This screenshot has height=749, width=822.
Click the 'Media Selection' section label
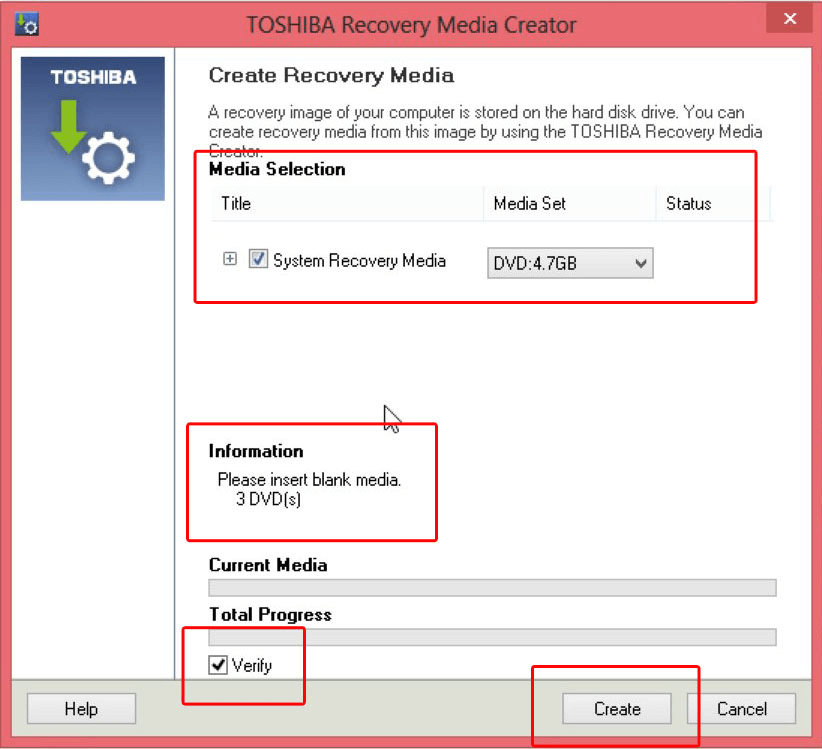(277, 169)
